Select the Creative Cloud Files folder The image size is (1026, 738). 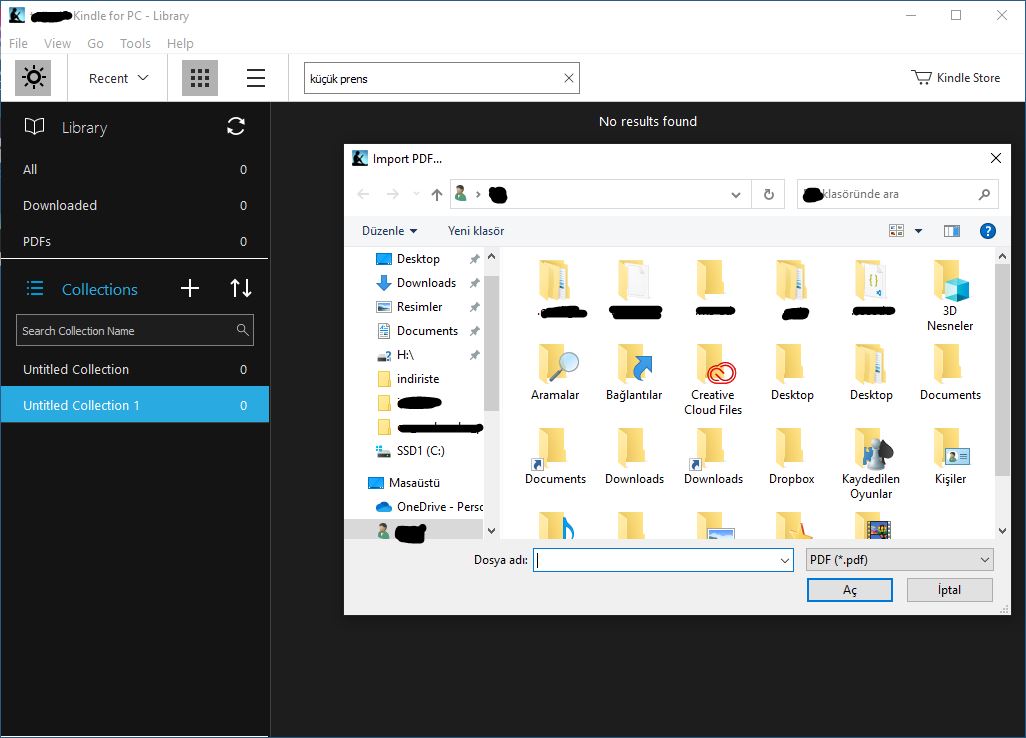[713, 379]
